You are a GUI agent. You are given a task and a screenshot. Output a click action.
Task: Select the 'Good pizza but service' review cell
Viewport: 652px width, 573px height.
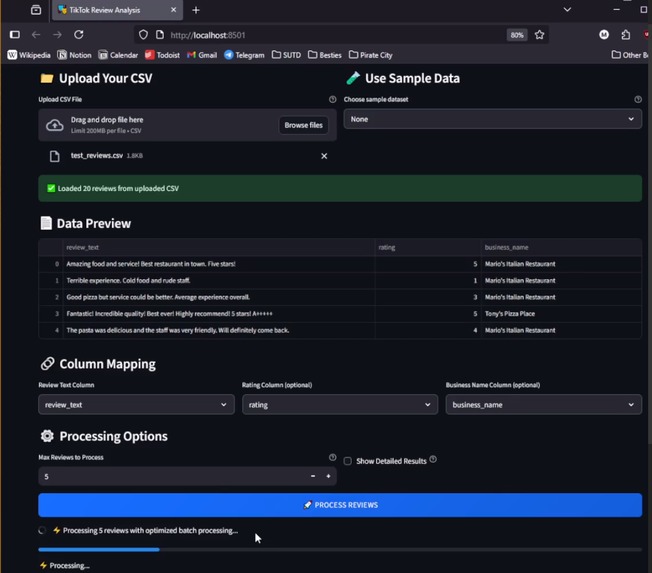(x=218, y=297)
